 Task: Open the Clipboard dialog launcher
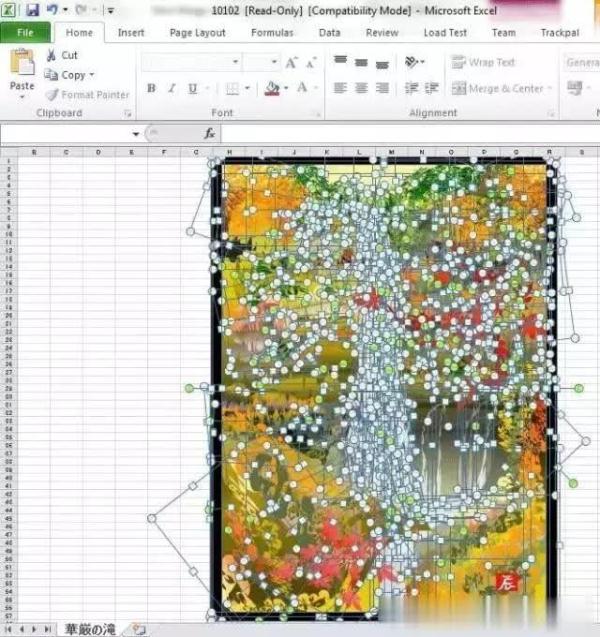coord(128,114)
